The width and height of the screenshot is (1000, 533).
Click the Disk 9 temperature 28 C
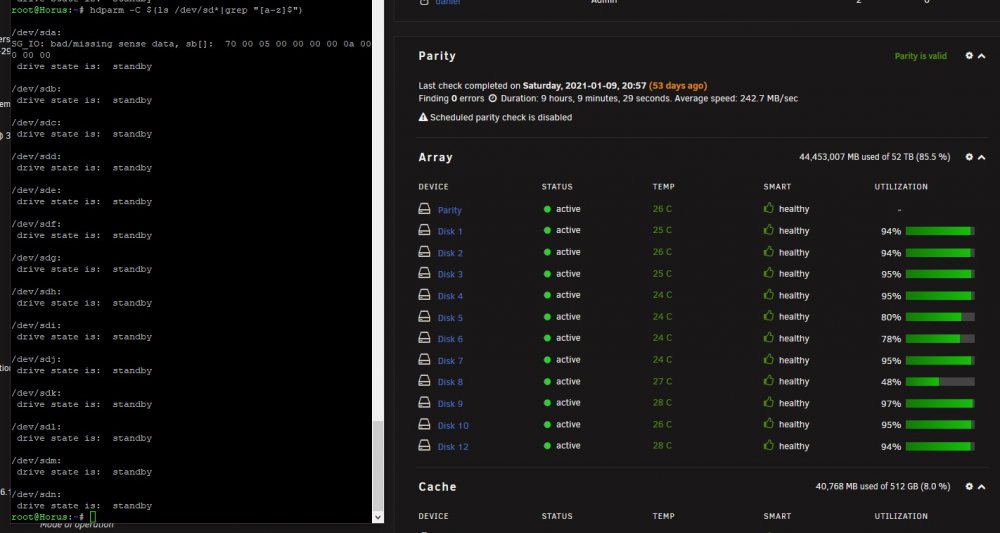[x=662, y=403]
